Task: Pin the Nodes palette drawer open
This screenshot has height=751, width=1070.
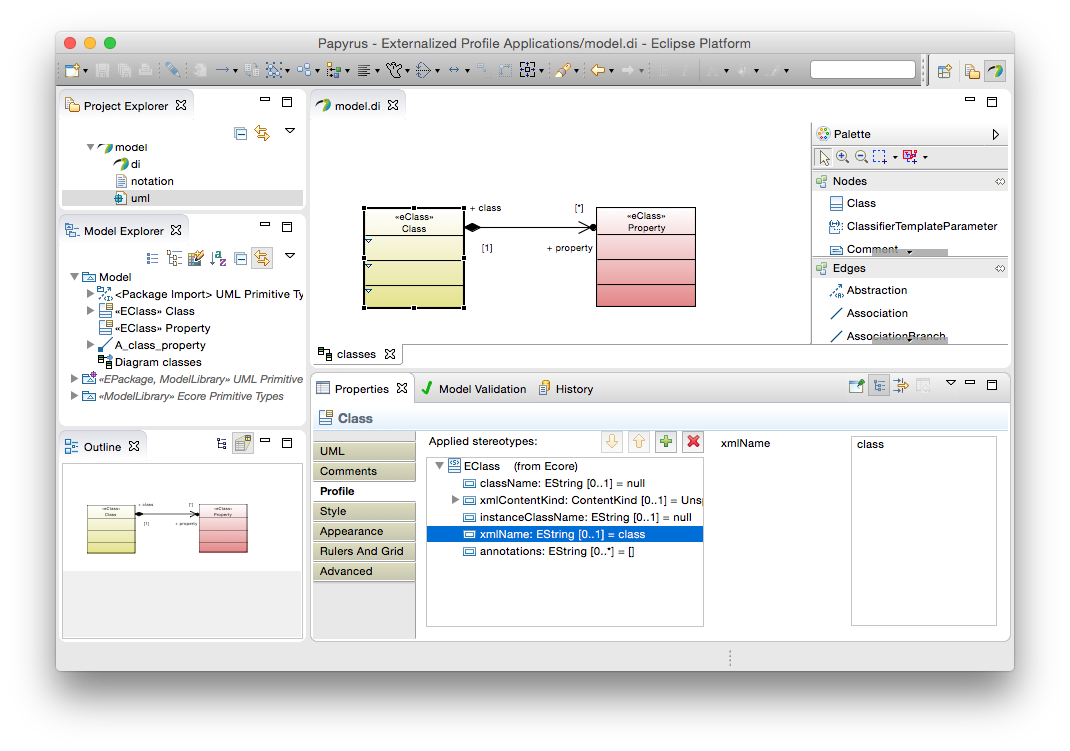Action: click(1000, 181)
